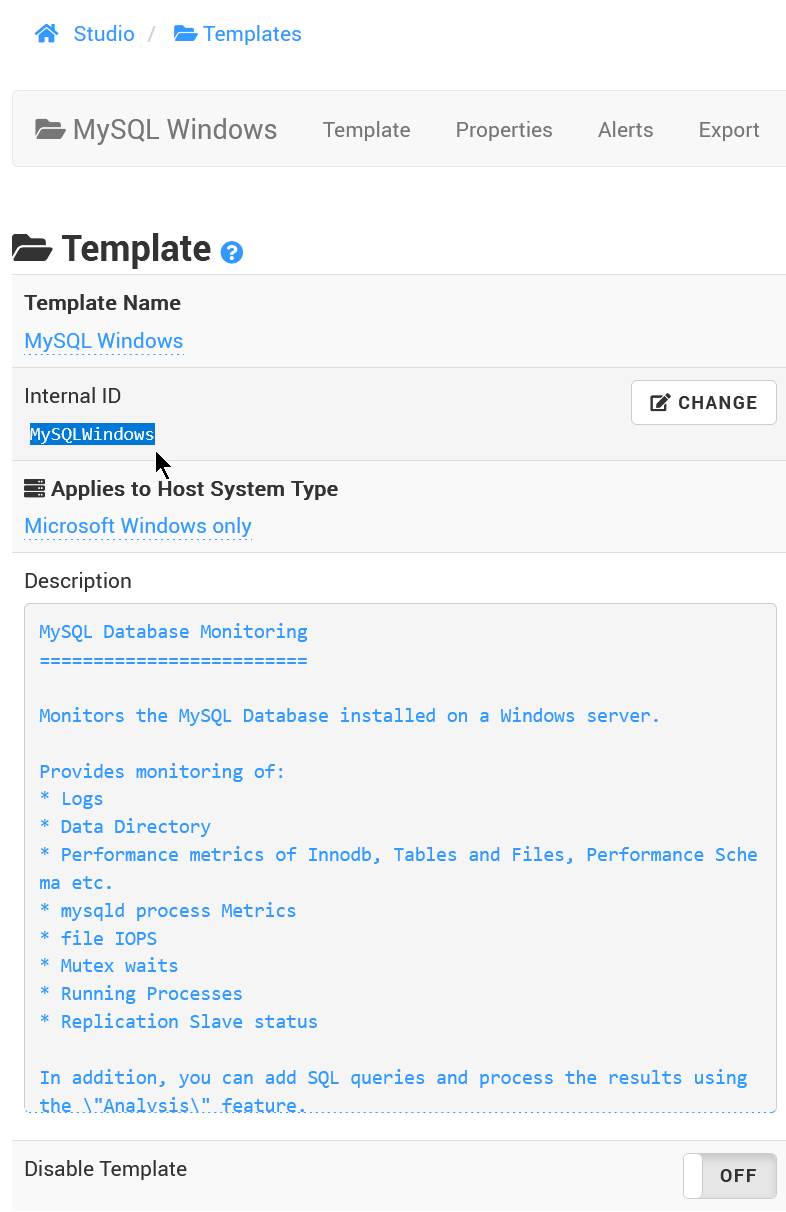Switch to the Properties tab
This screenshot has height=1212, width=786.
[x=504, y=130]
